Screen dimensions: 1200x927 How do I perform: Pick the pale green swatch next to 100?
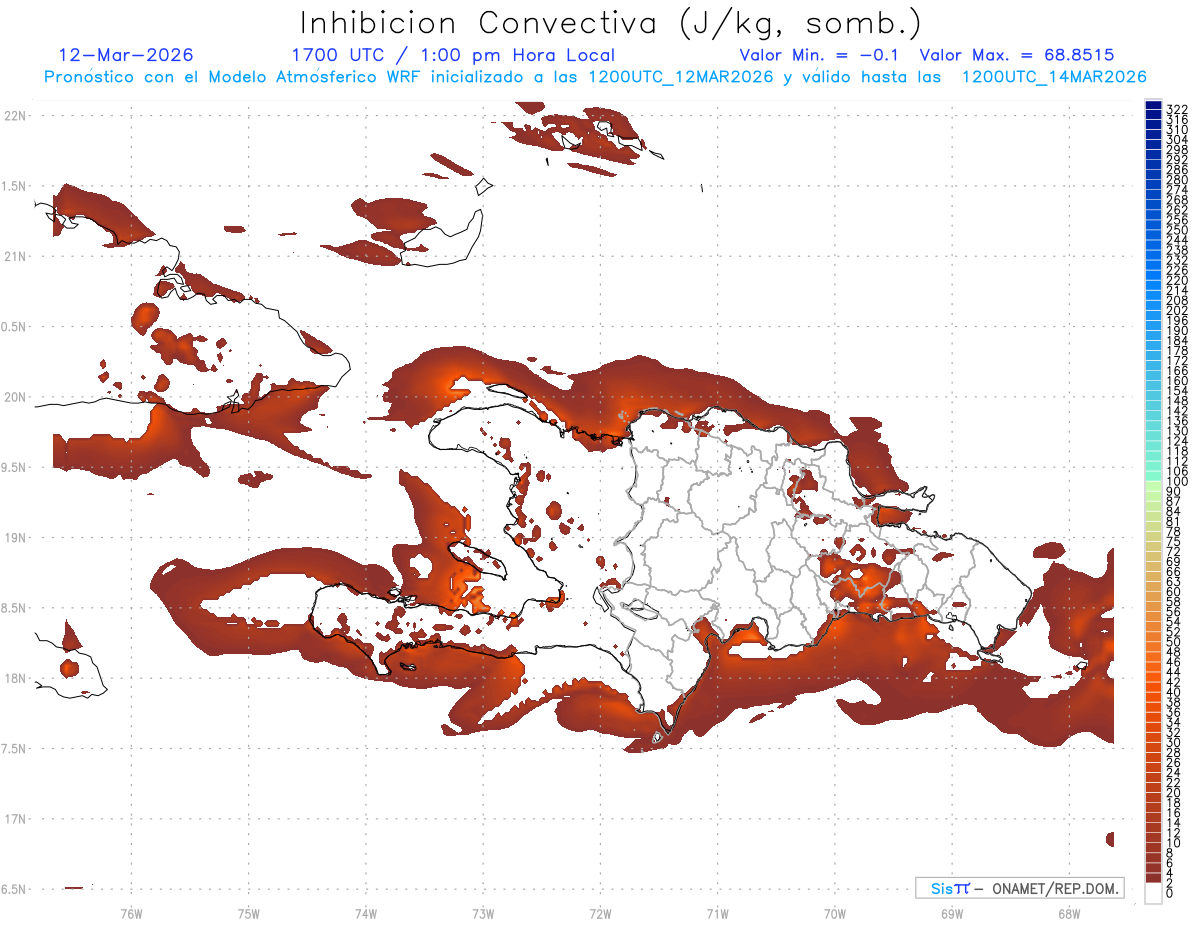pos(1153,487)
